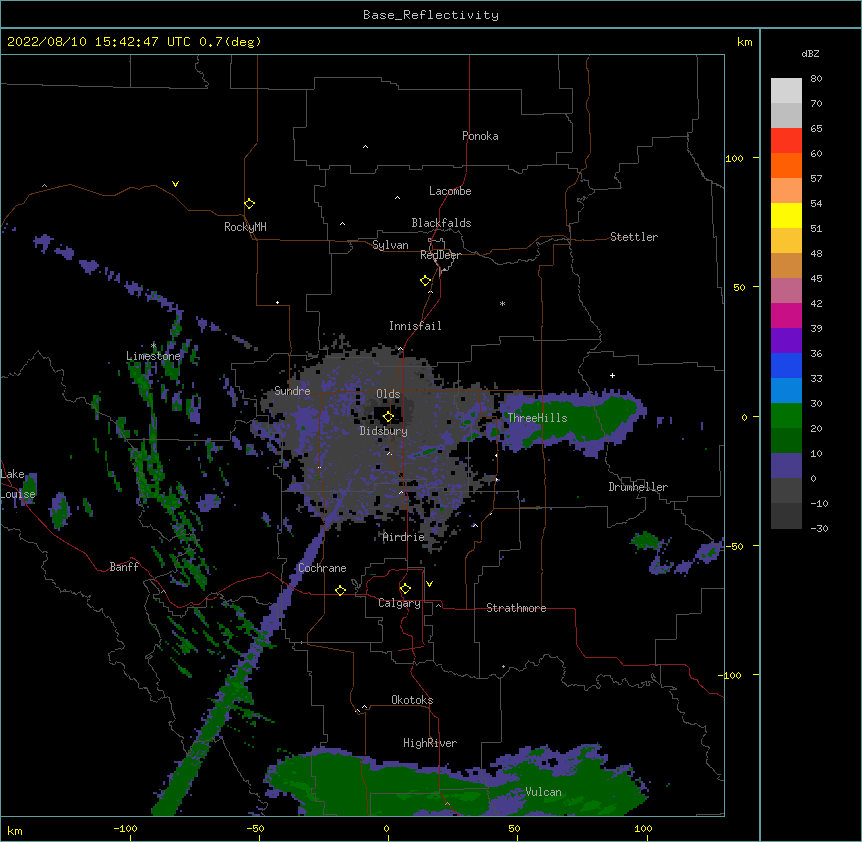Screen dimensions: 862x842
Task: Click the yellow diamond marker above Calgary label
Action: [x=405, y=589]
